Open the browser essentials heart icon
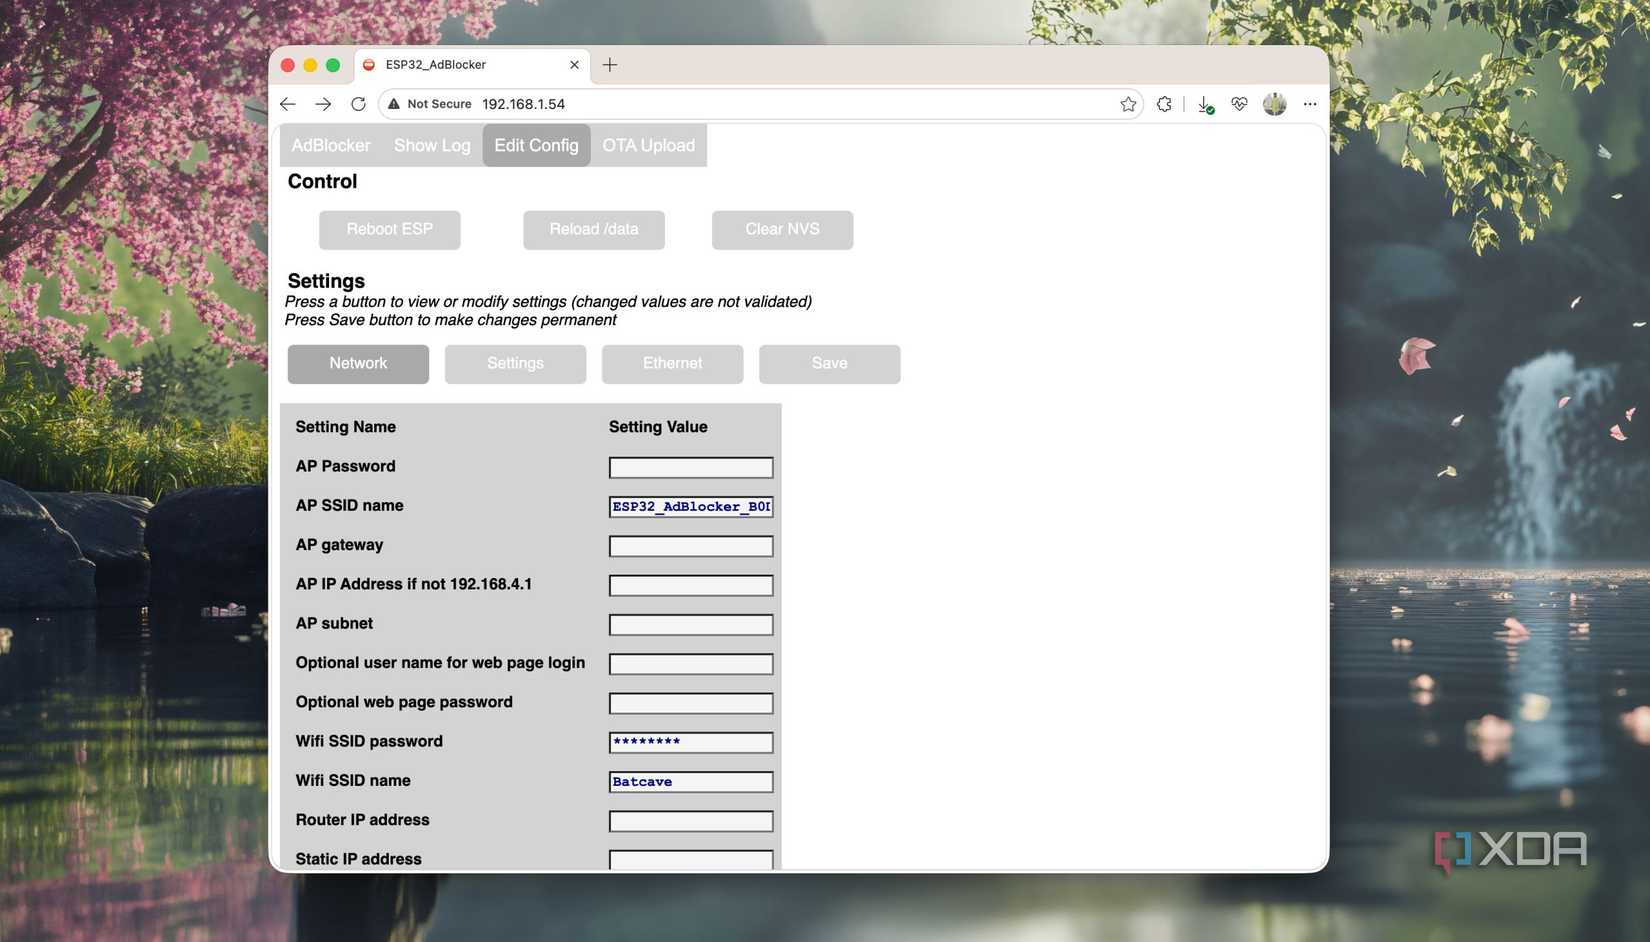 [1239, 104]
